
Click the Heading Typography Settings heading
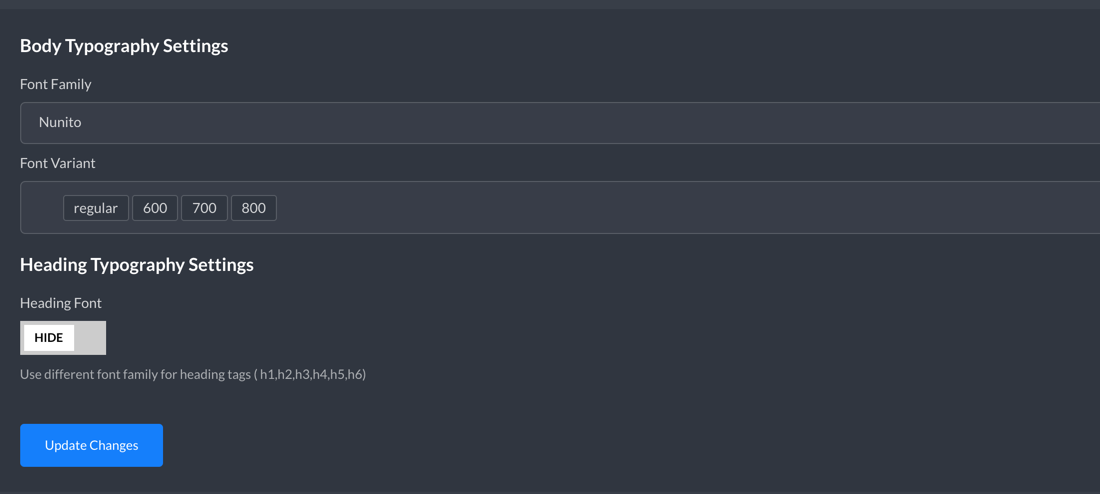click(137, 265)
